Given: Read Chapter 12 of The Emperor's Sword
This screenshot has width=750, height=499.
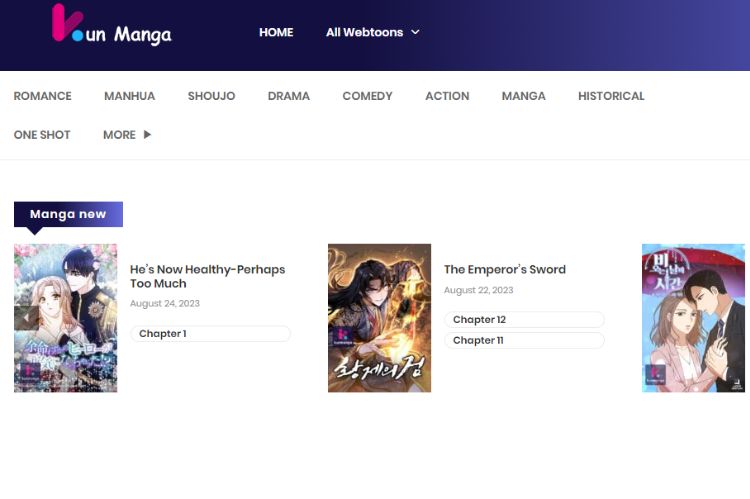Looking at the screenshot, I should point(524,320).
